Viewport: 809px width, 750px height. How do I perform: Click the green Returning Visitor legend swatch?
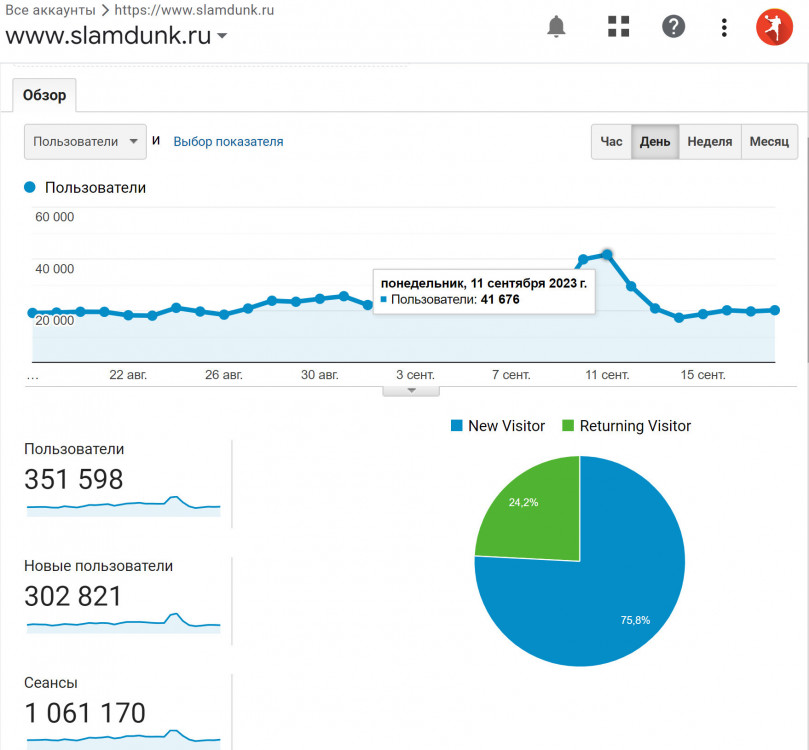568,426
